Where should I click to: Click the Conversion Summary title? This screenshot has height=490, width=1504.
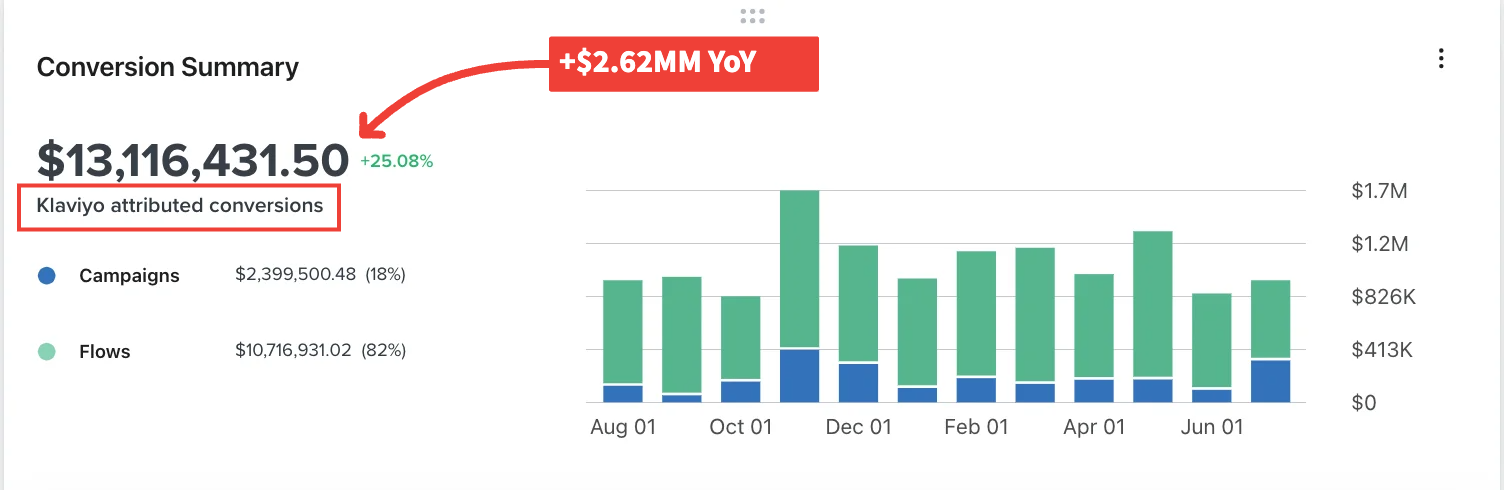(x=167, y=67)
